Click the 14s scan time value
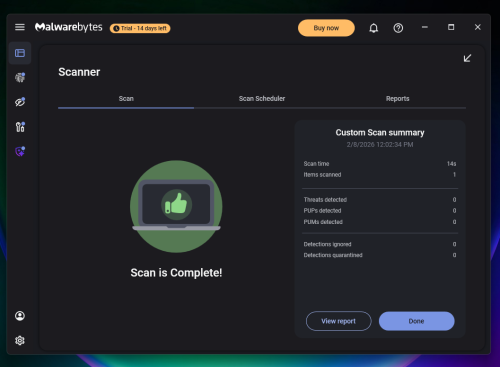 tap(451, 164)
